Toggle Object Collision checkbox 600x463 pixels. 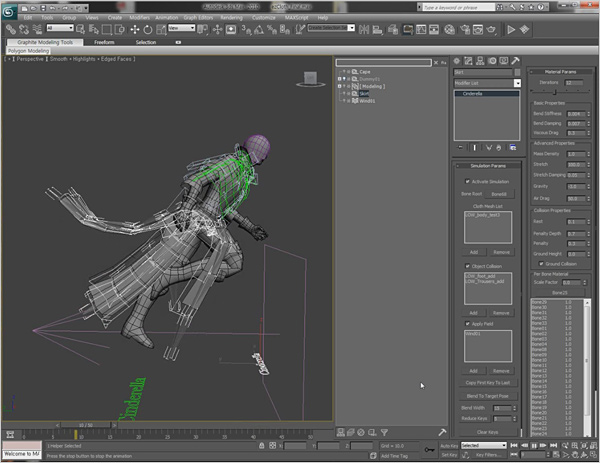[x=467, y=266]
